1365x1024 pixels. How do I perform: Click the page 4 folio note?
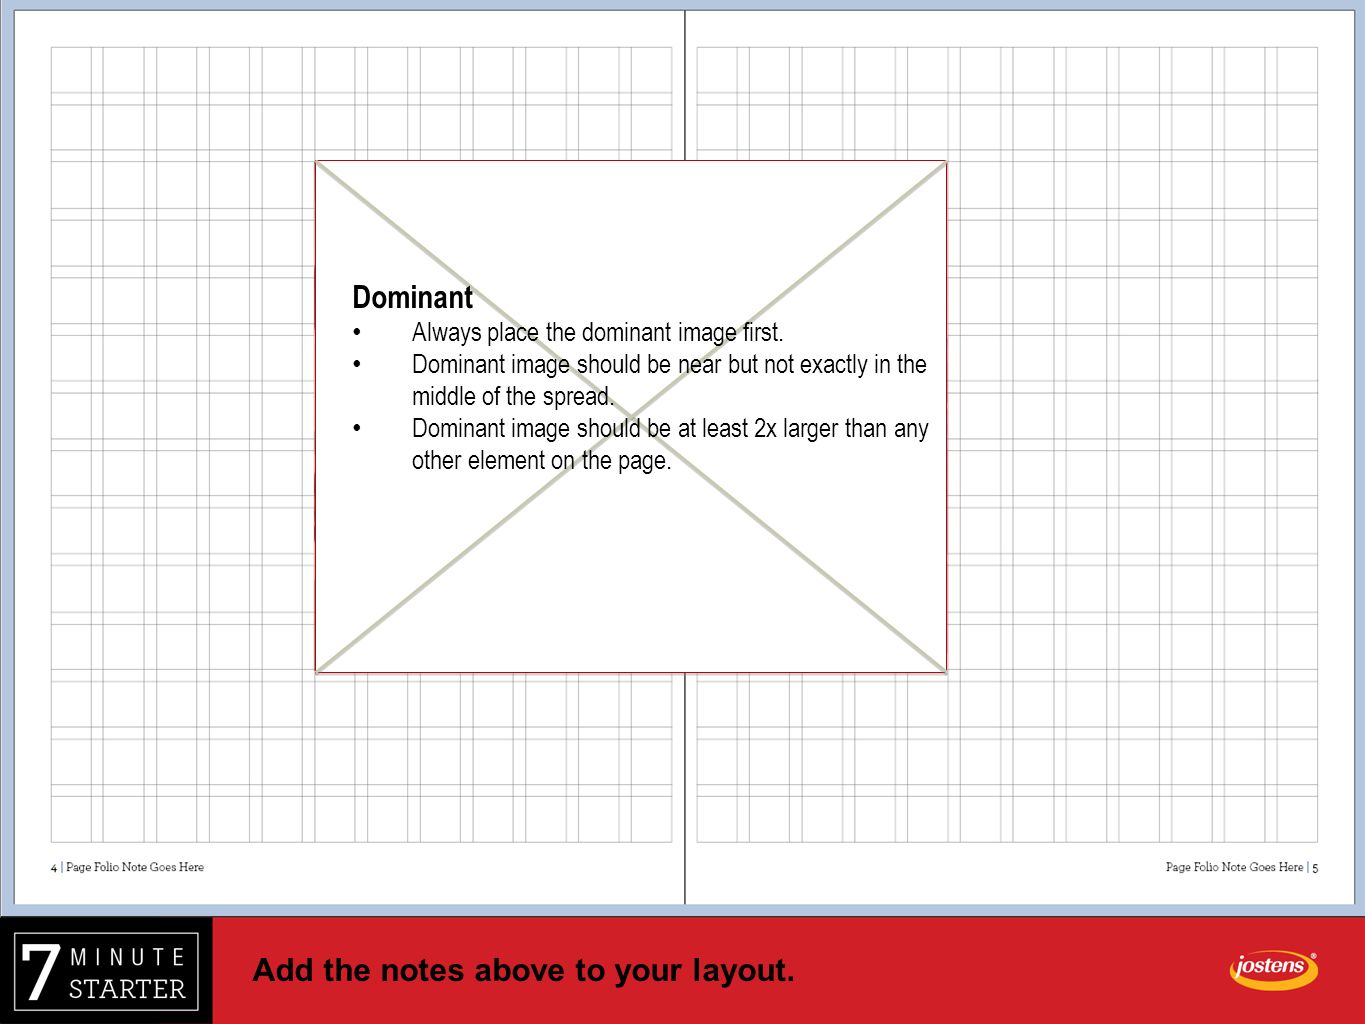pos(127,867)
